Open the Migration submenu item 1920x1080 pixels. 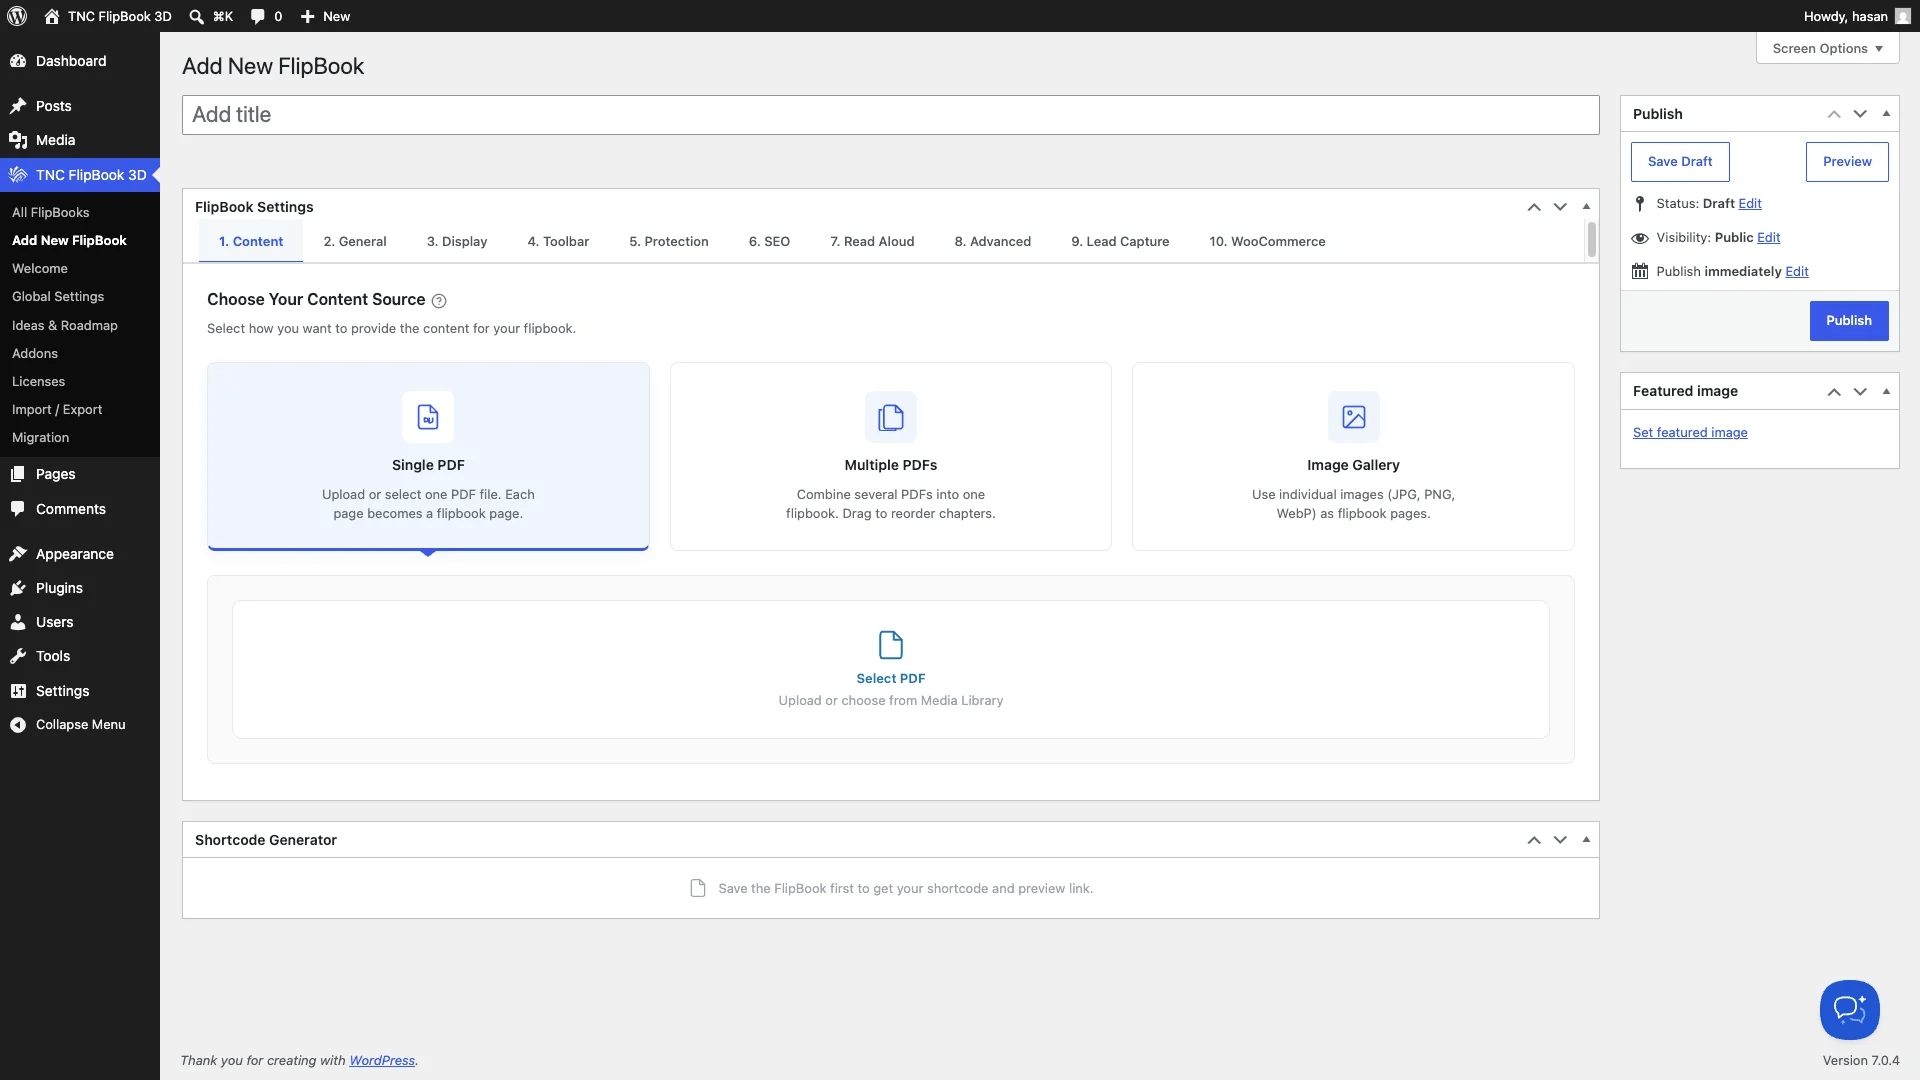pyautogui.click(x=41, y=438)
